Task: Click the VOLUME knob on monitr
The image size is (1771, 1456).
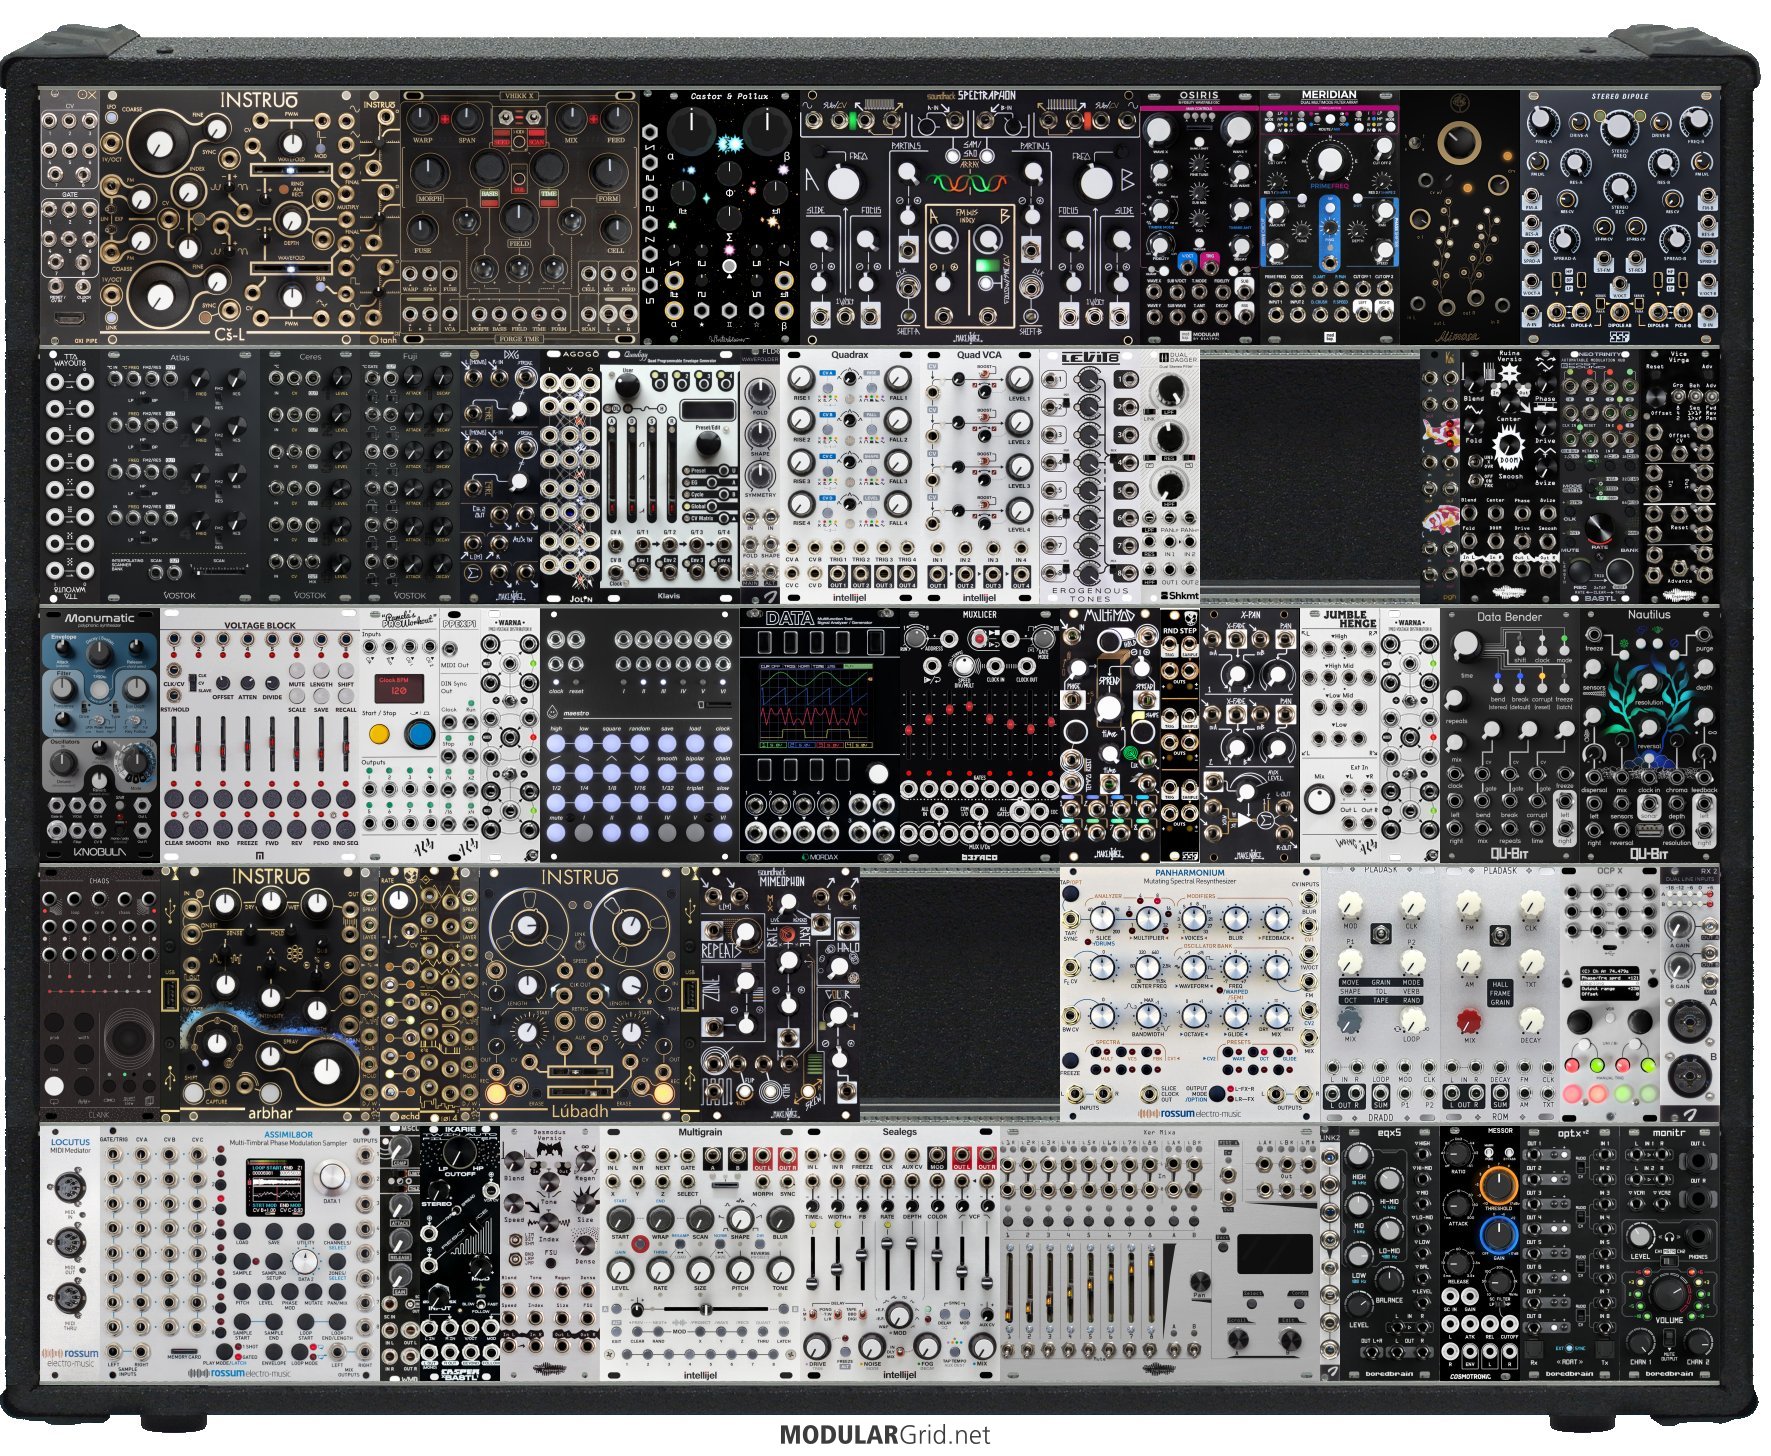Action: (1668, 1293)
